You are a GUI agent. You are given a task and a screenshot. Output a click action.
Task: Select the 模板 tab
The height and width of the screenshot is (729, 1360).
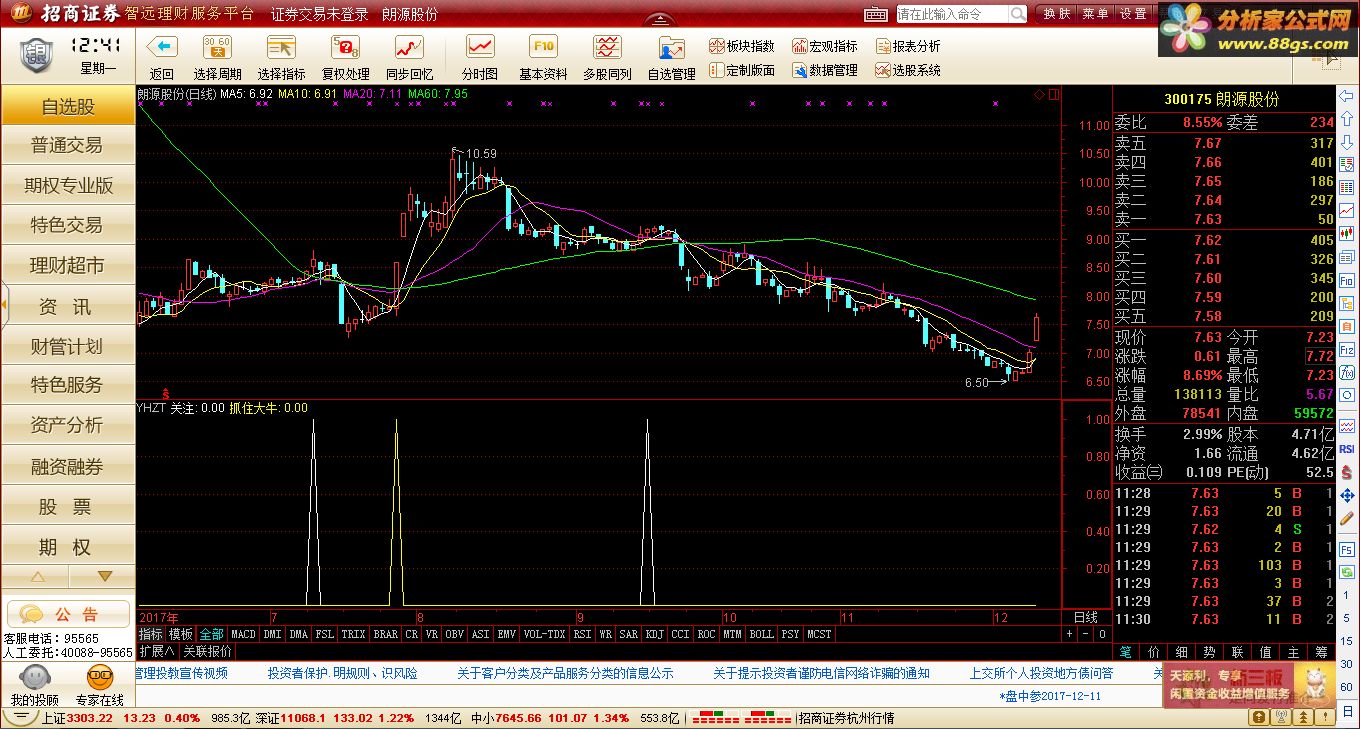tap(180, 634)
